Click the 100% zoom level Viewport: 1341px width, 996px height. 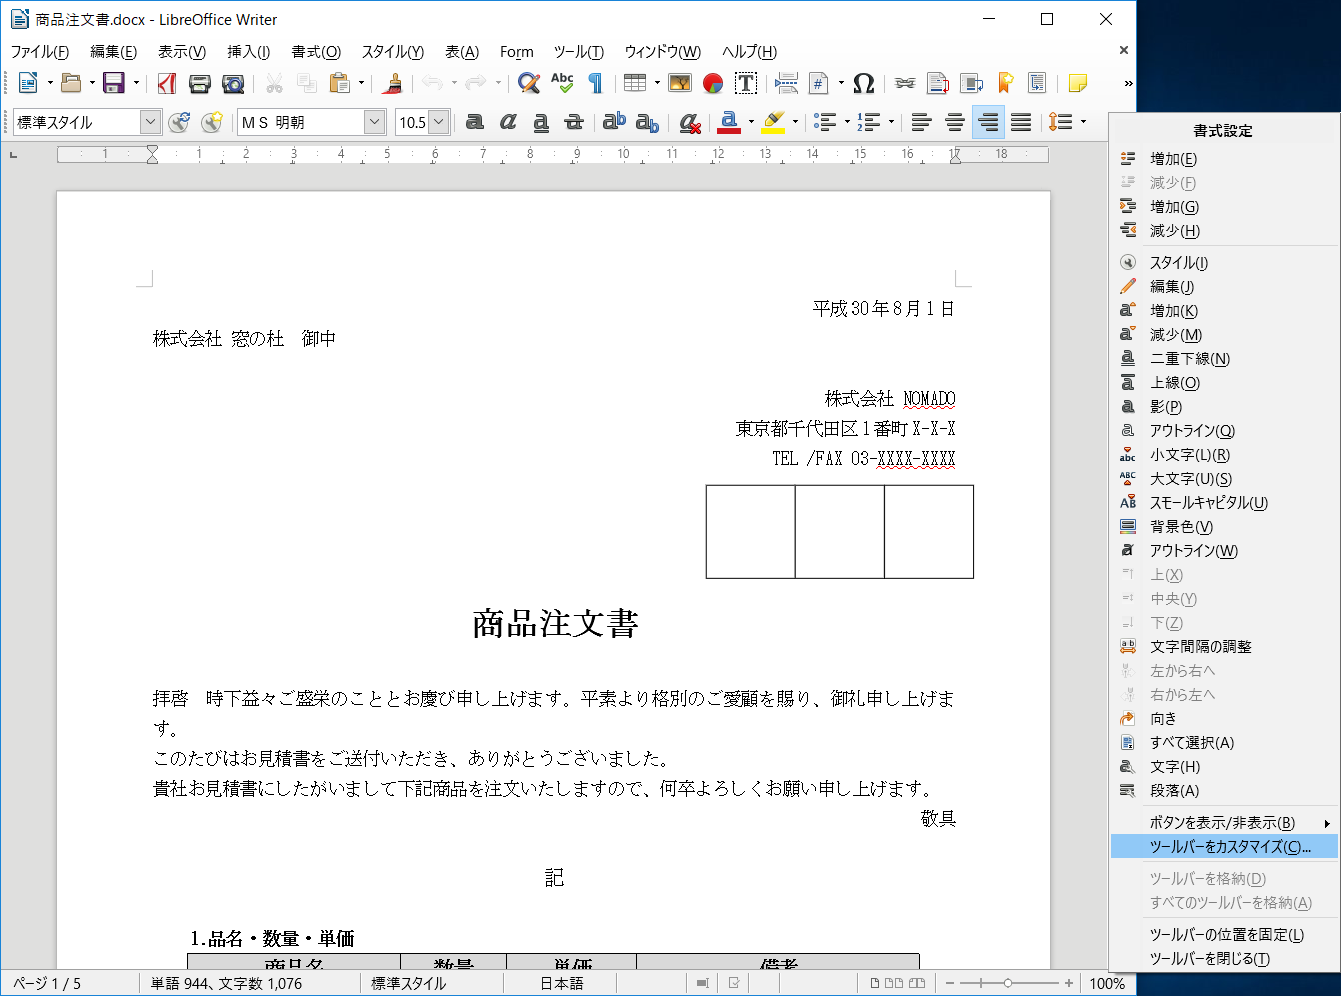pyautogui.click(x=1107, y=983)
